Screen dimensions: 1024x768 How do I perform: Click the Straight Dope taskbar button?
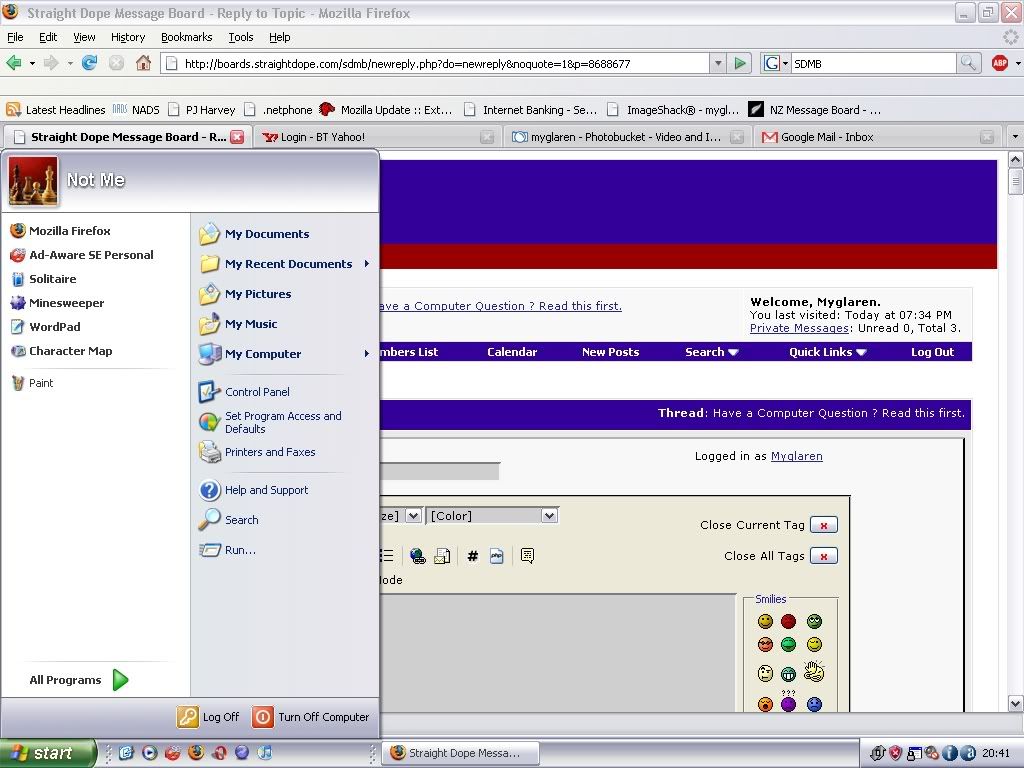(x=461, y=753)
